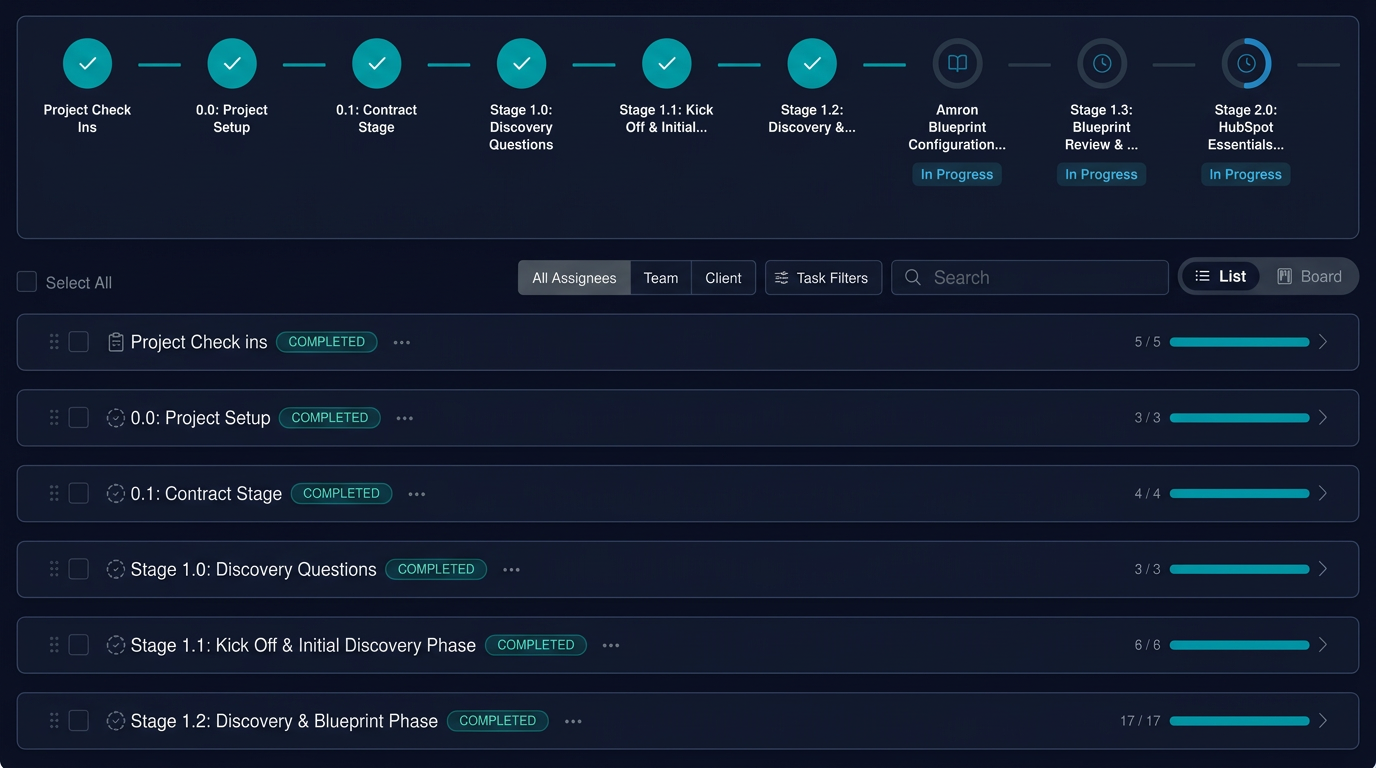Image resolution: width=1376 pixels, height=768 pixels.
Task: Click In Progress badge under Amron Blueprint Configuration
Action: pyautogui.click(x=957, y=174)
